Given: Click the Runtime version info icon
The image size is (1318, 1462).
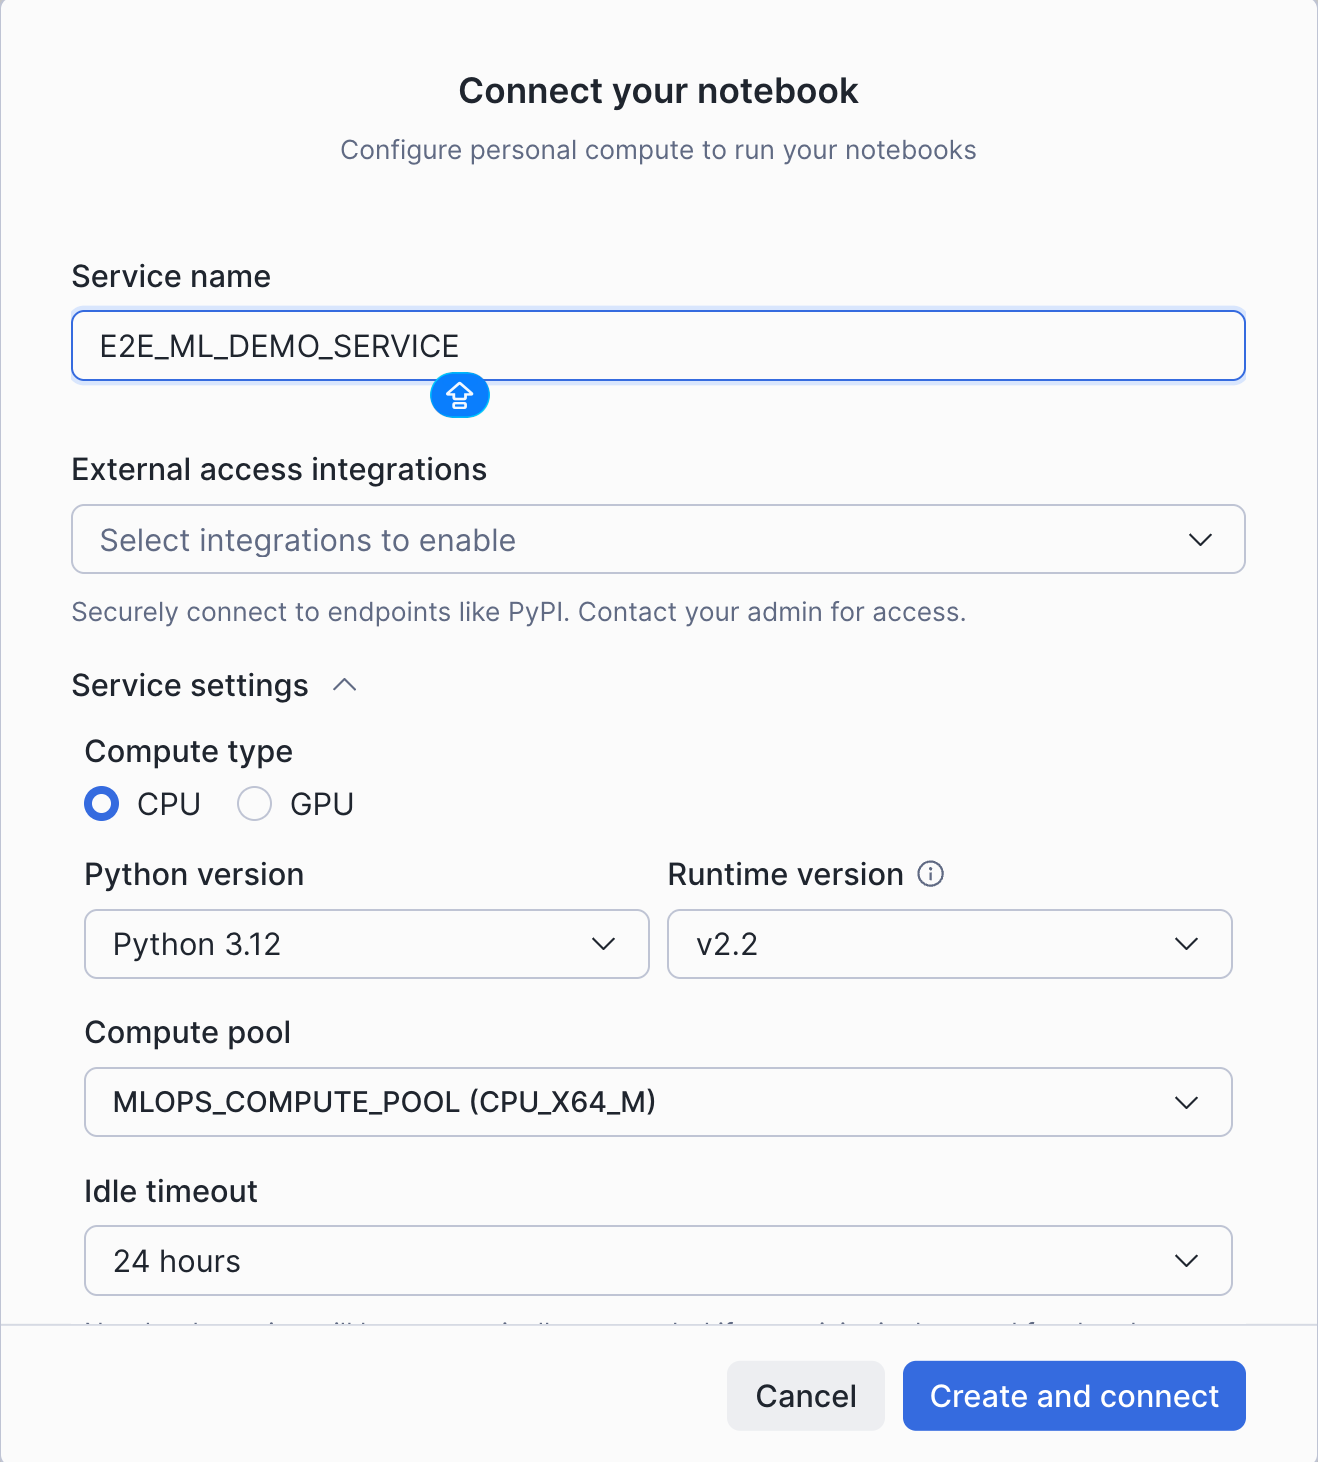Looking at the screenshot, I should pyautogui.click(x=930, y=874).
